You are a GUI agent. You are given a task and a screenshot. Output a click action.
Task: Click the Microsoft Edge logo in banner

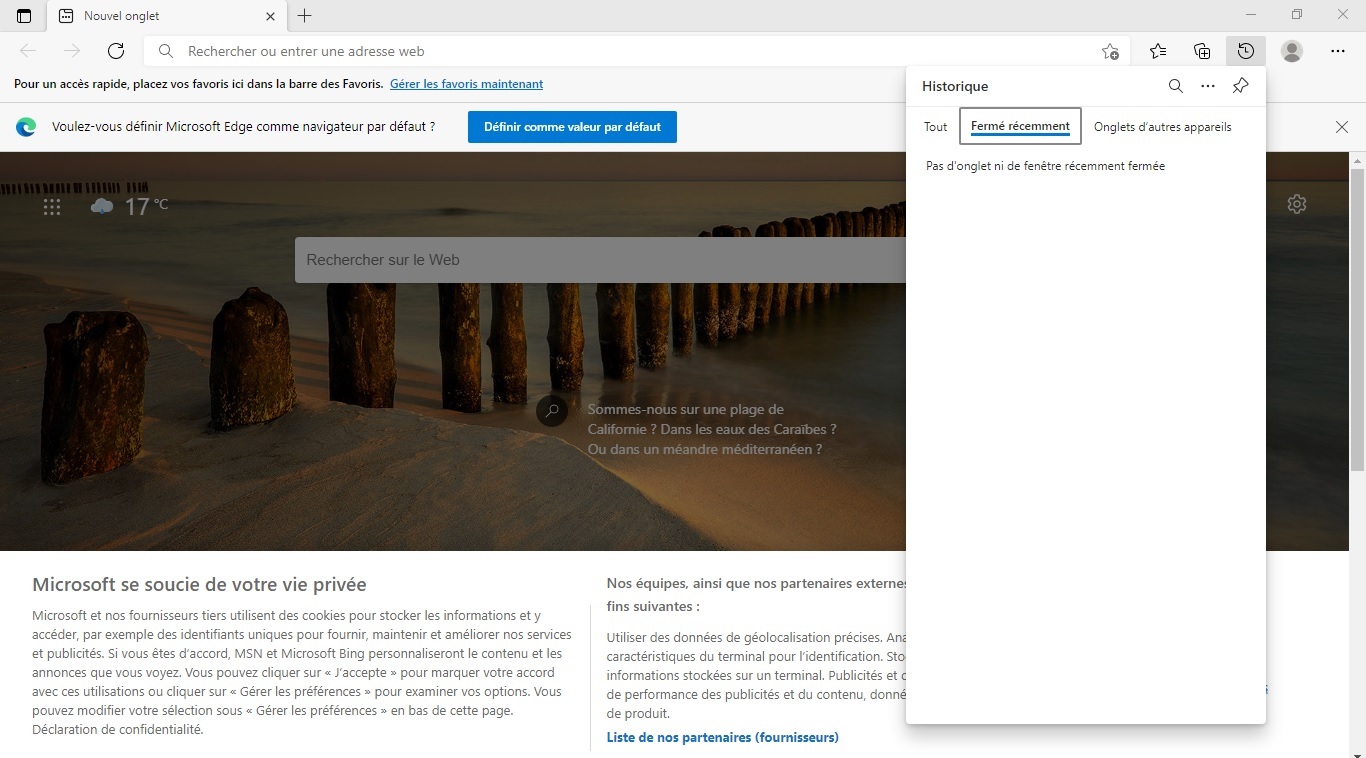pyautogui.click(x=26, y=127)
